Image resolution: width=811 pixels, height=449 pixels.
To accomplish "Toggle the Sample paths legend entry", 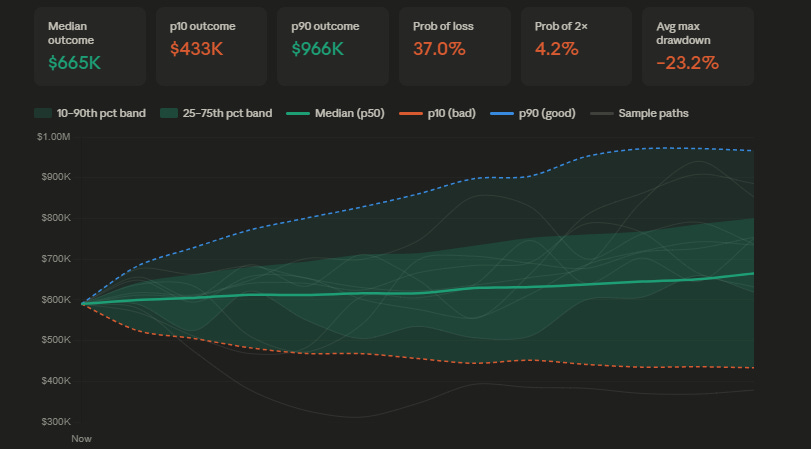I will [x=639, y=113].
